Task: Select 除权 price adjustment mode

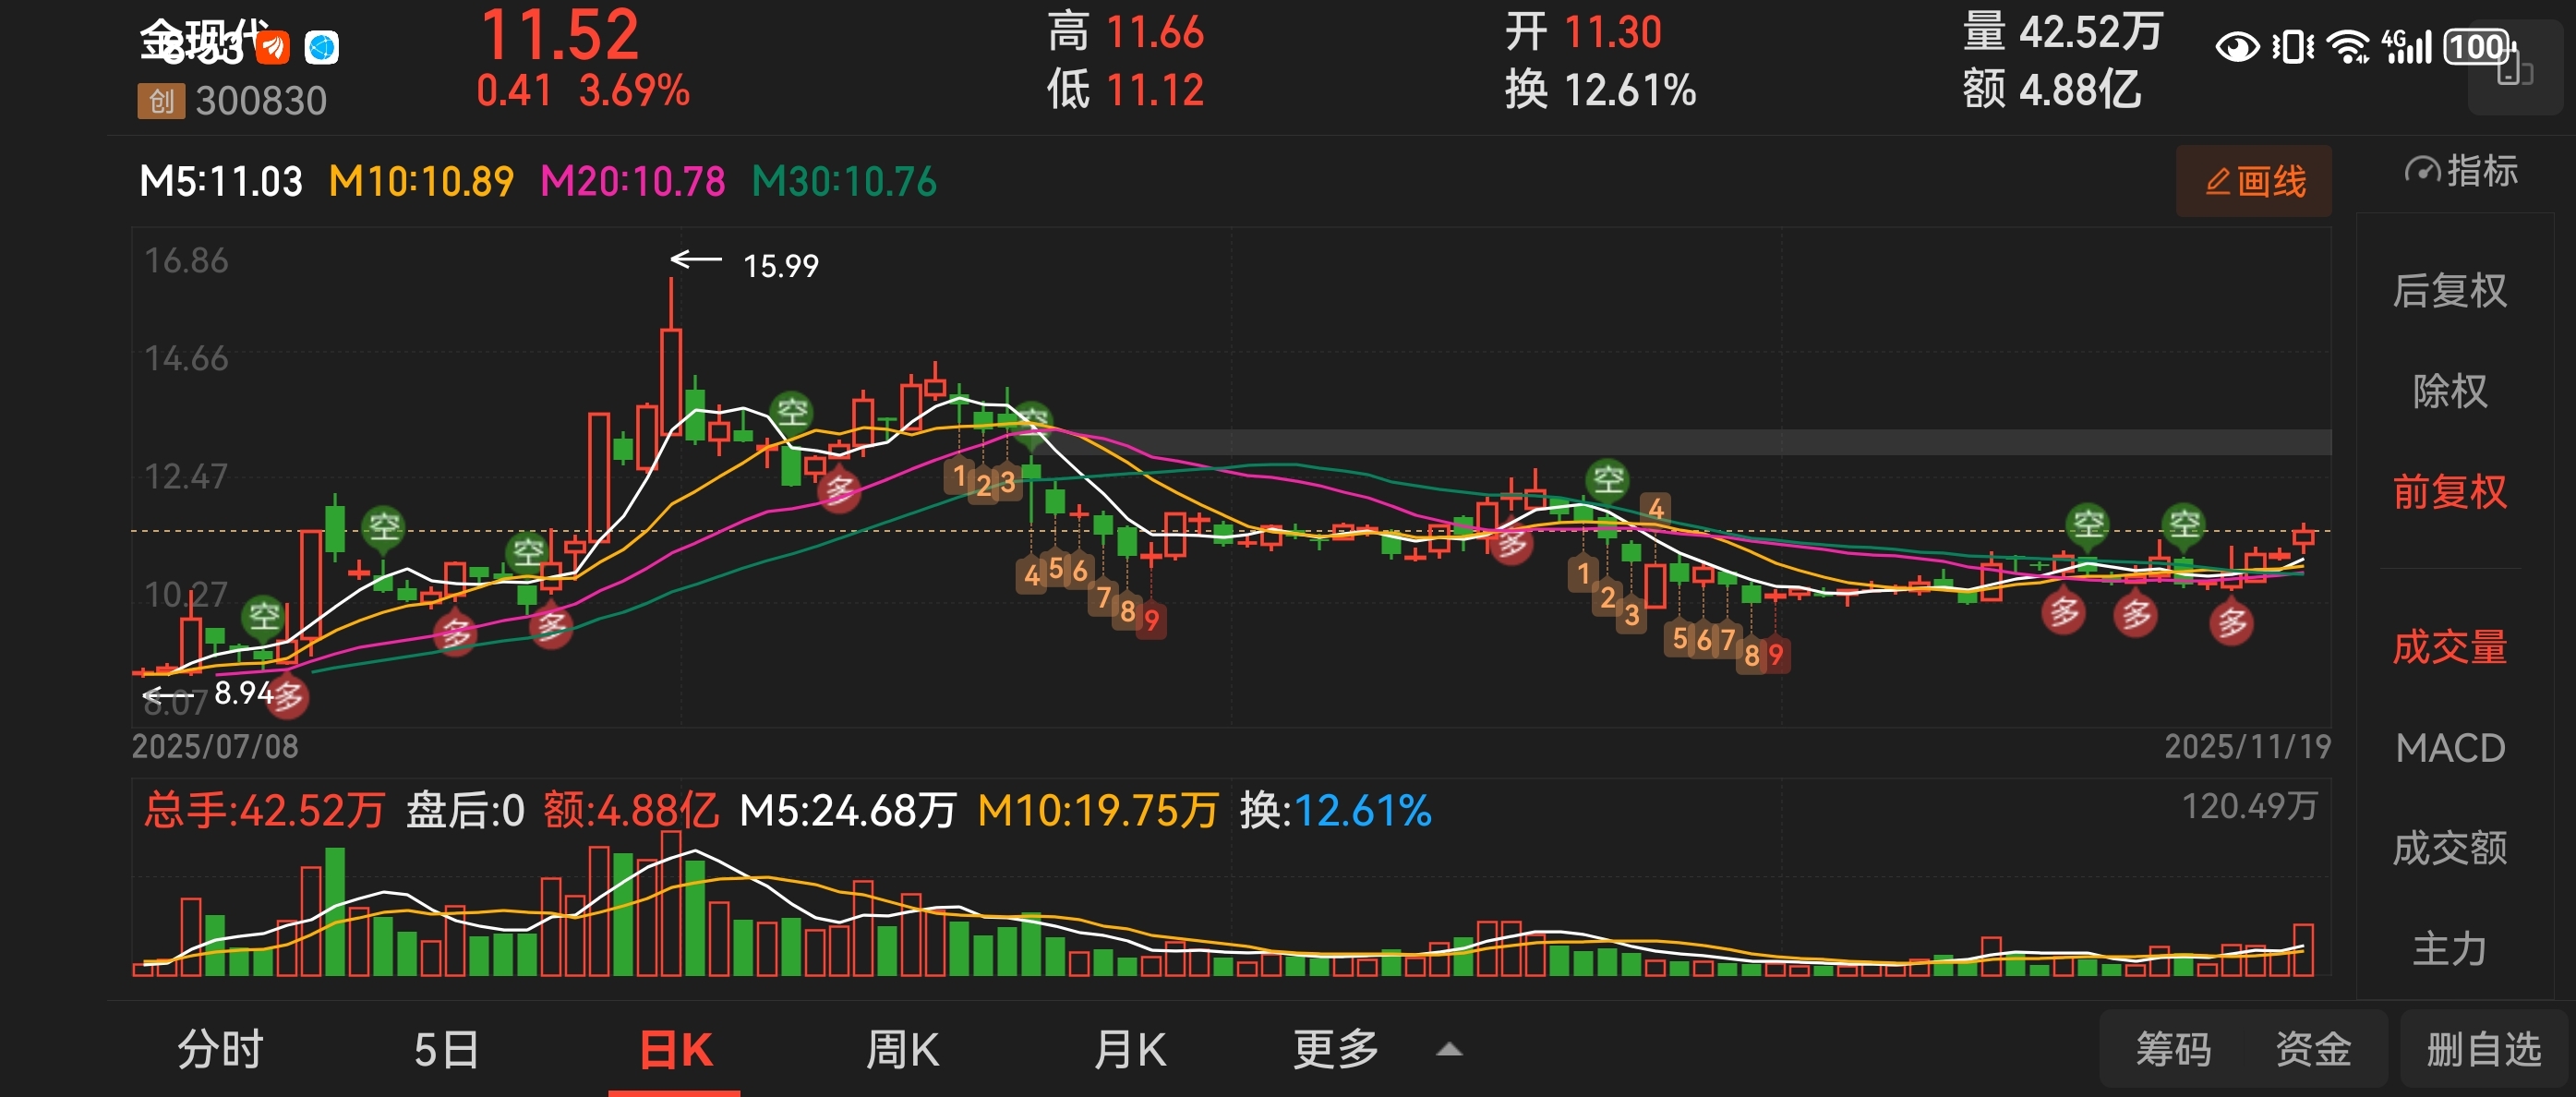Action: pos(2449,391)
